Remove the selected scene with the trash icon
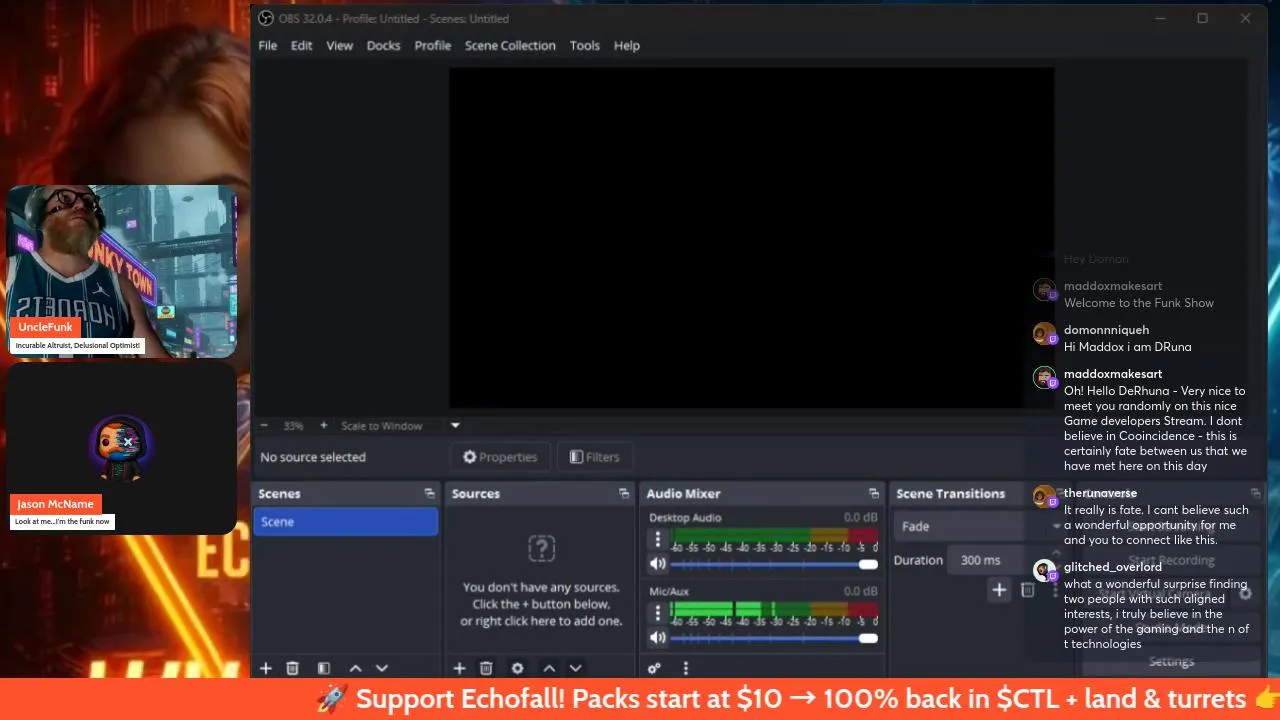Image resolution: width=1280 pixels, height=720 pixels. (x=292, y=668)
